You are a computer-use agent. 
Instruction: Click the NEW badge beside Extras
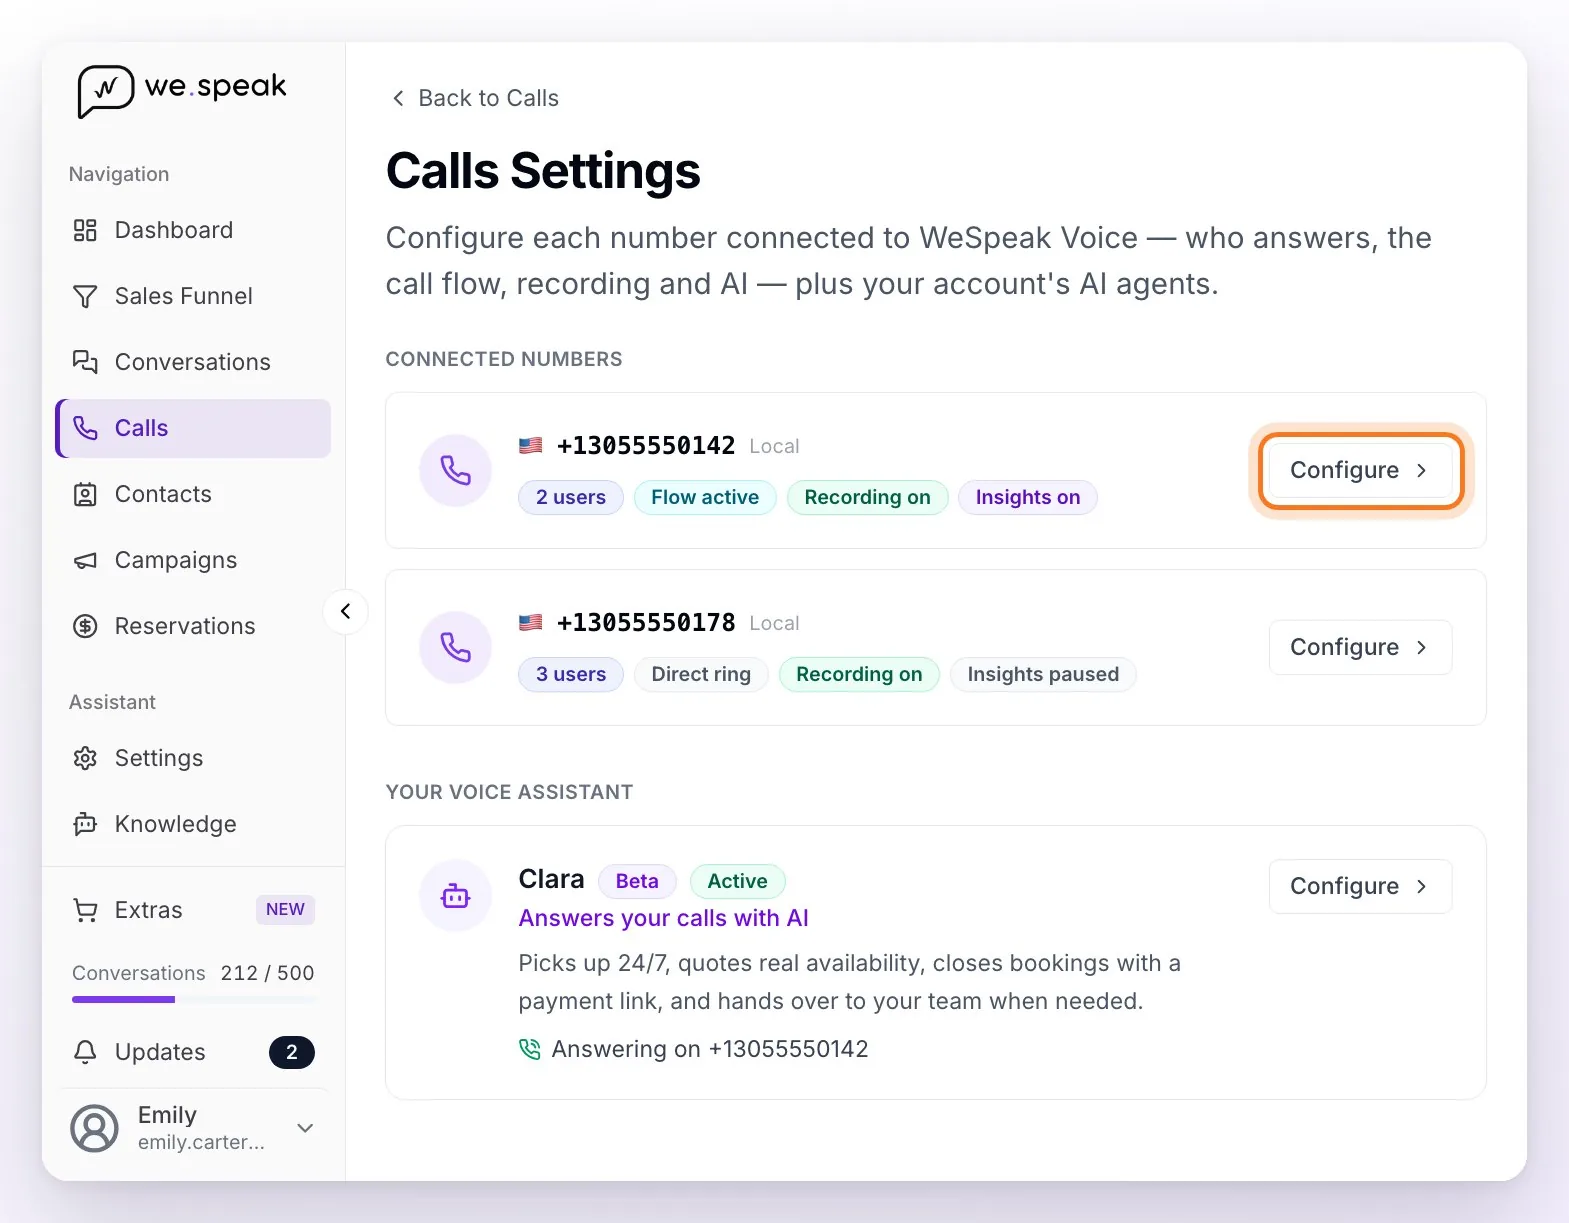pos(285,909)
